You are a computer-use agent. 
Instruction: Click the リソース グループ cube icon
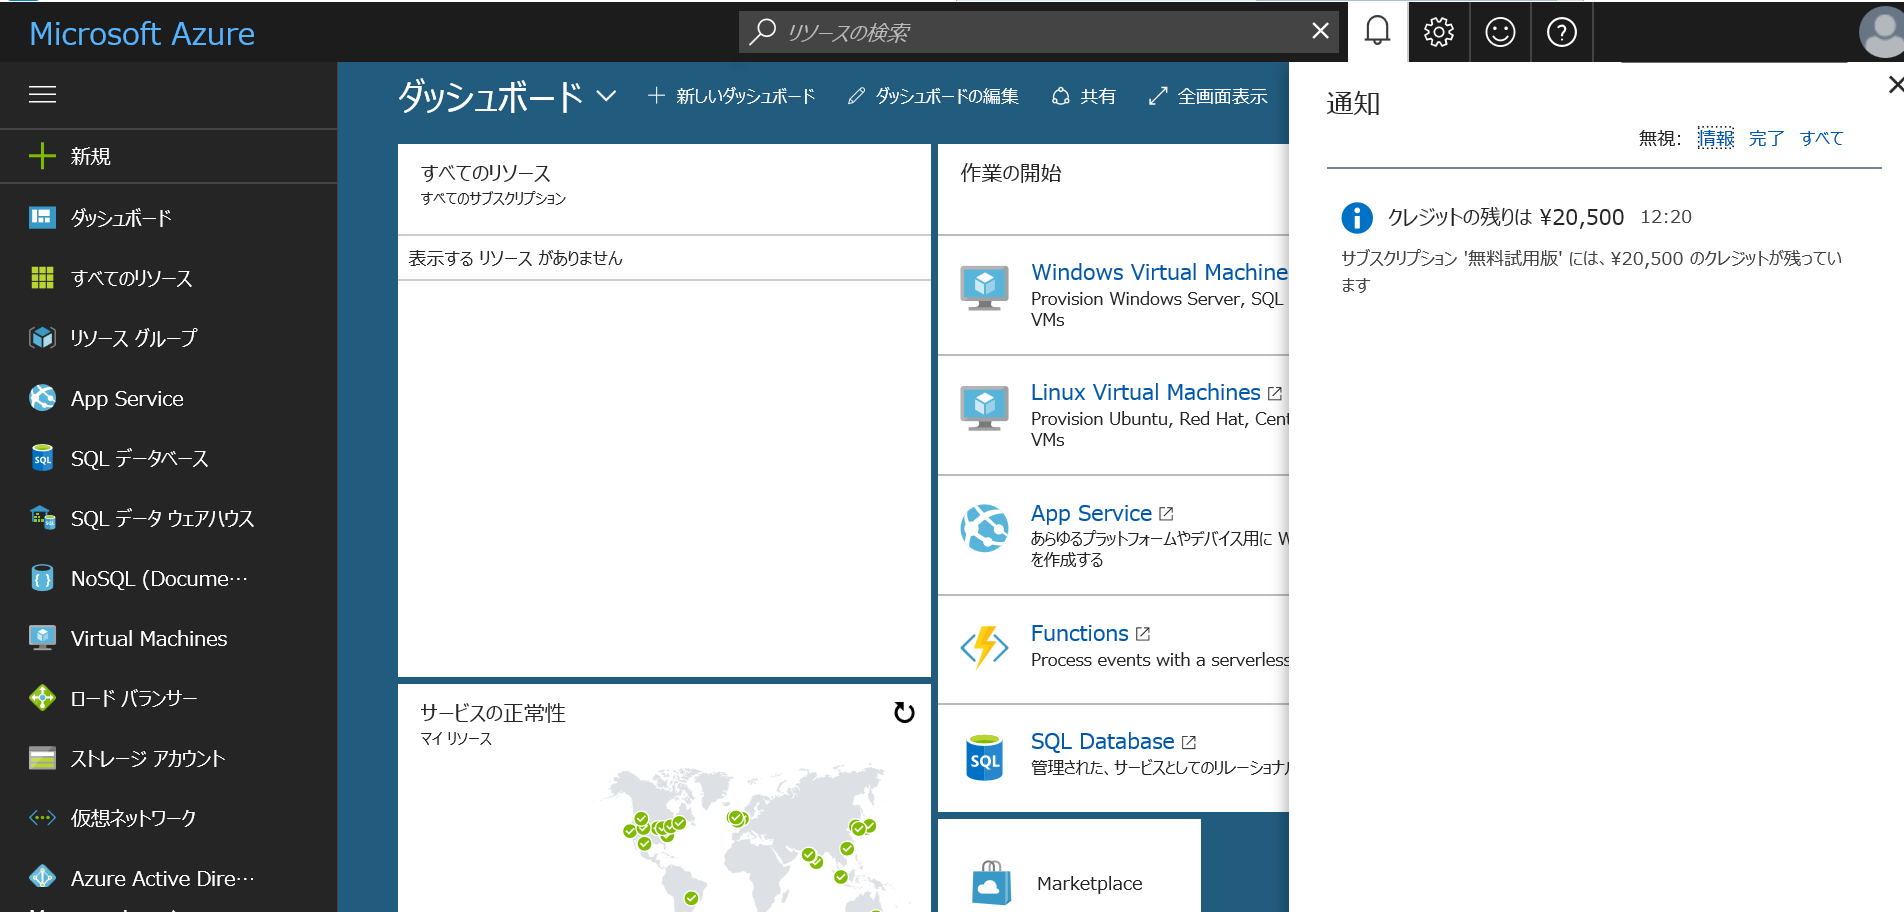(42, 338)
